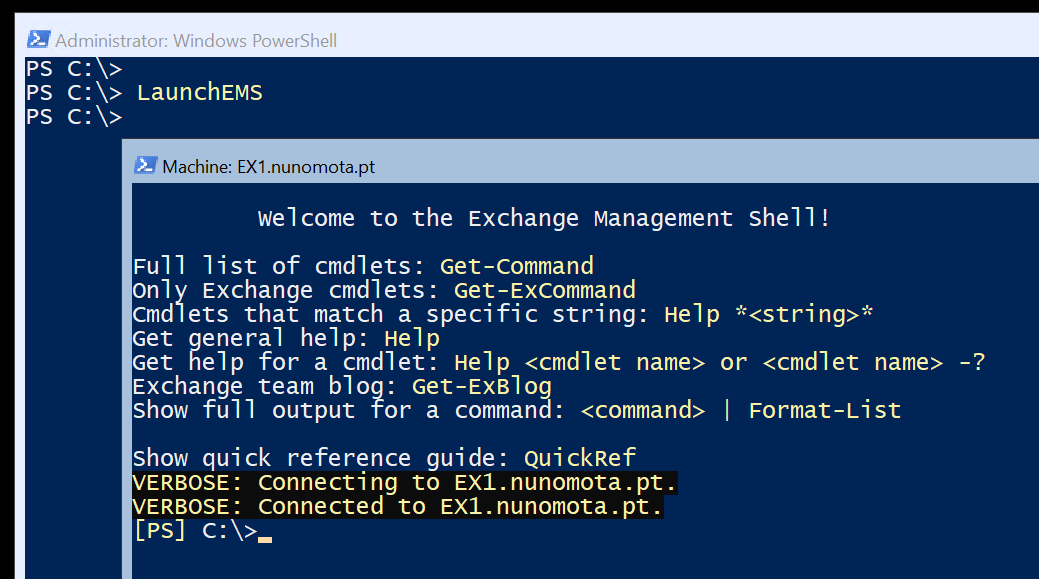Click the Help word after Get general help
Viewport: 1039px width, 579px height.
tap(412, 338)
